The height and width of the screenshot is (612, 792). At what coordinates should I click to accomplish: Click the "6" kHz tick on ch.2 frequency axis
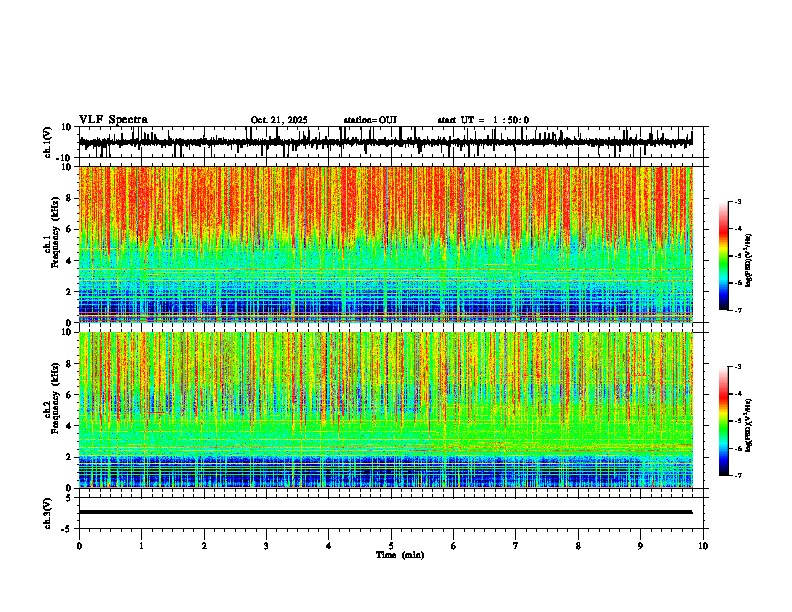(70, 395)
